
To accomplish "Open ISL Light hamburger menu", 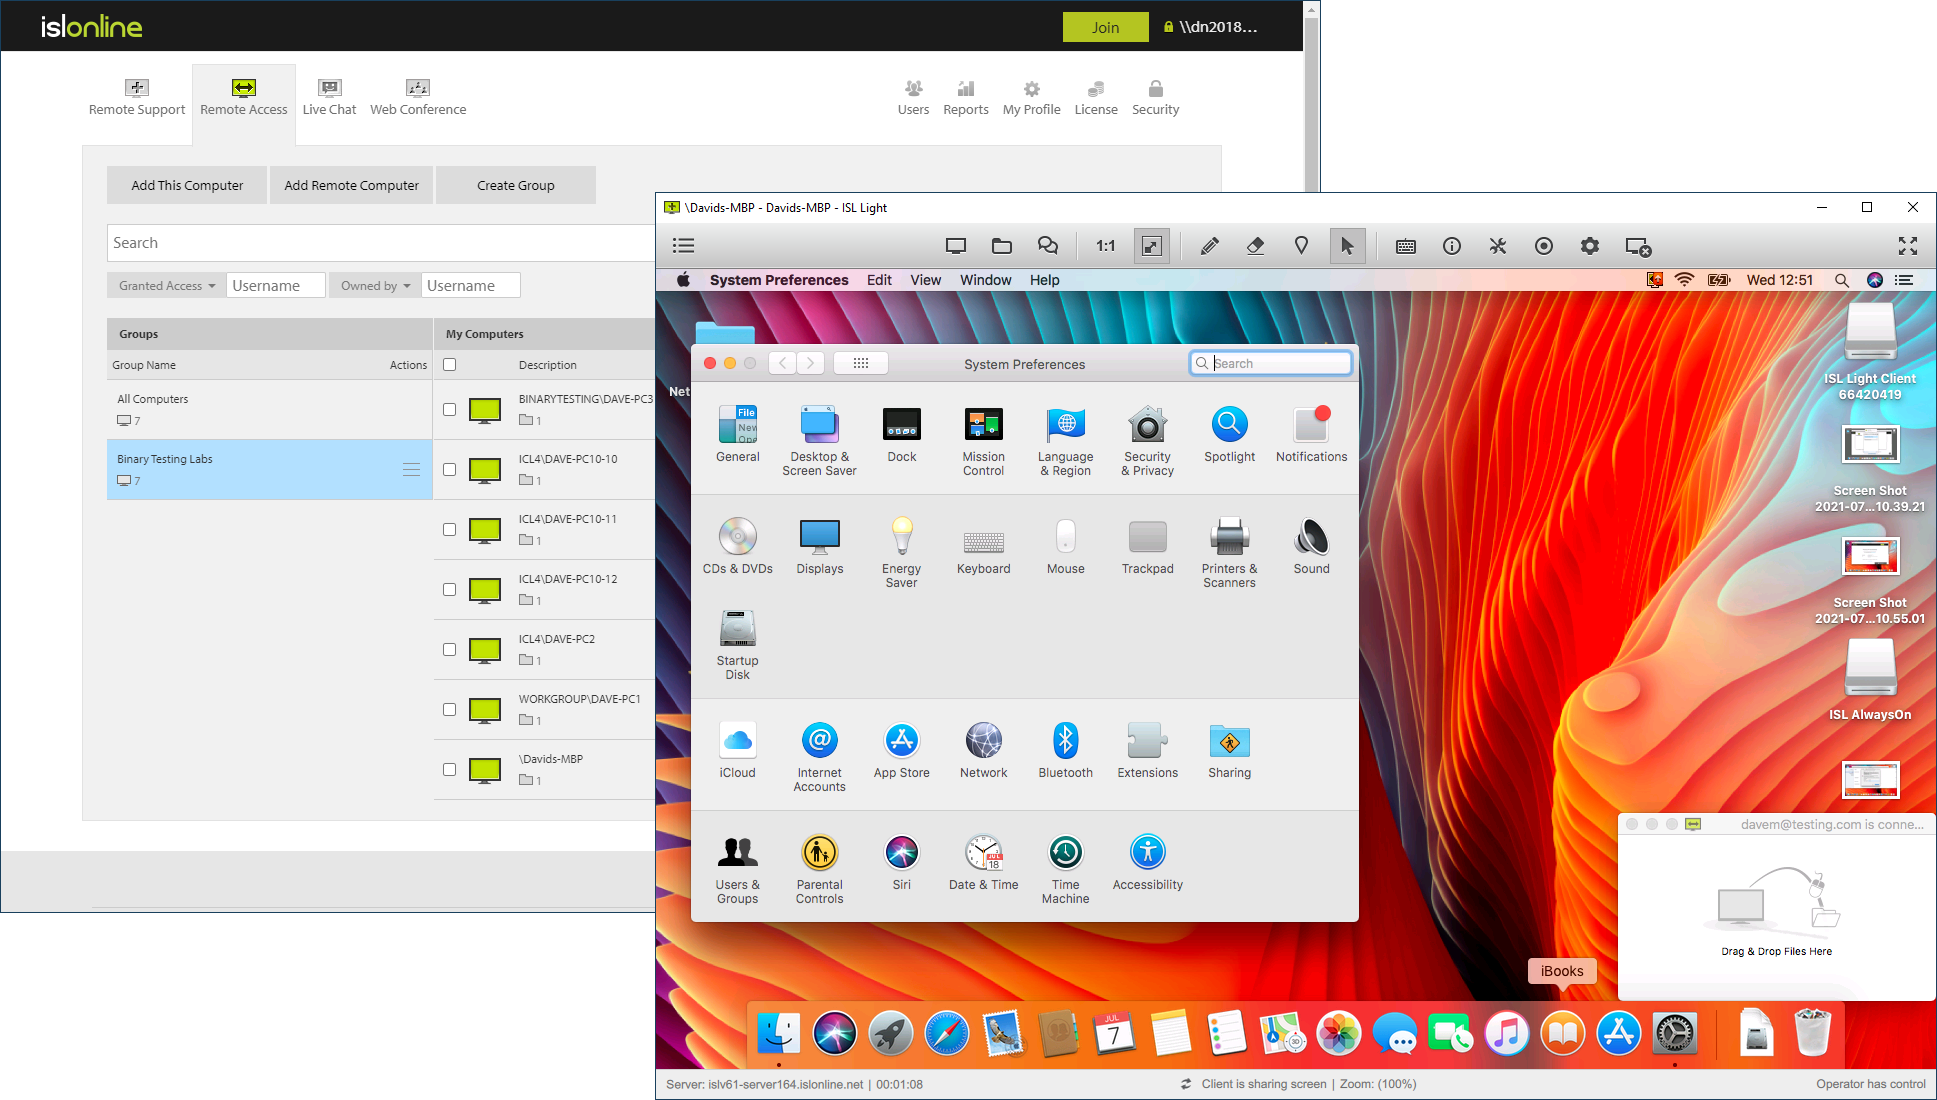I will [684, 246].
